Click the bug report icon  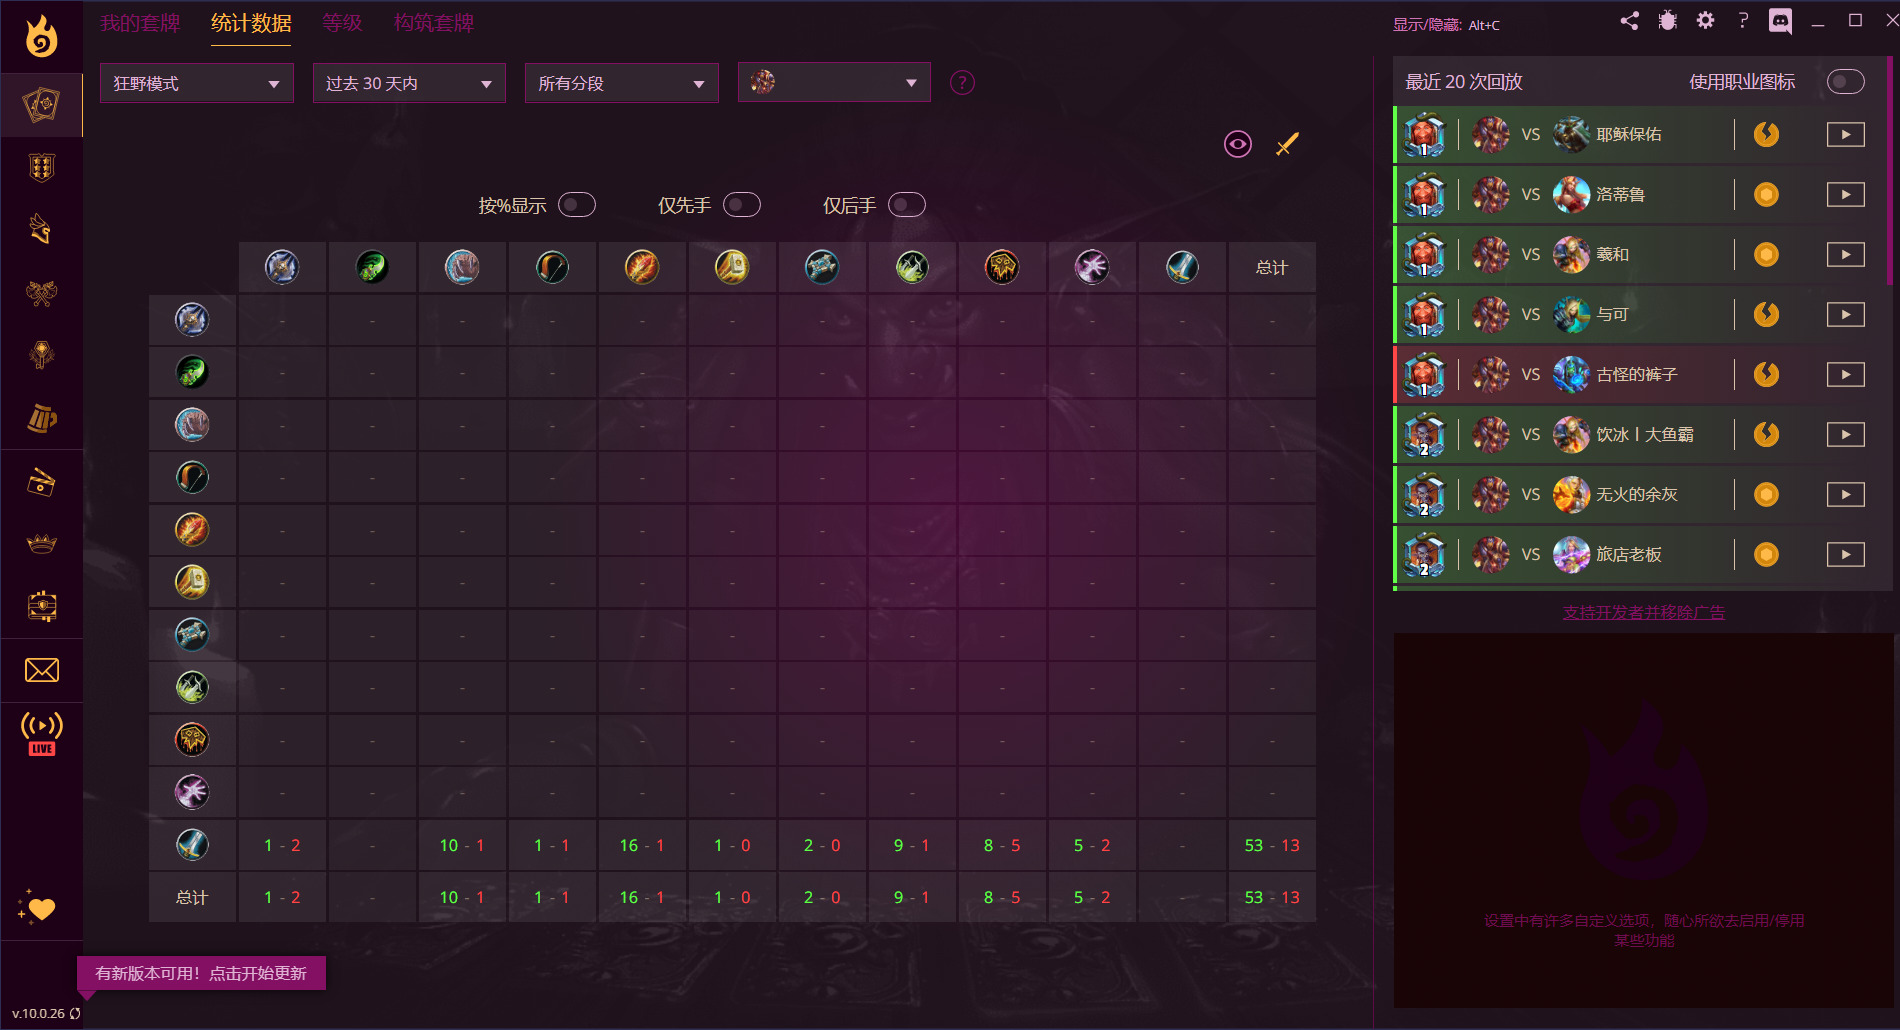[x=1667, y=21]
